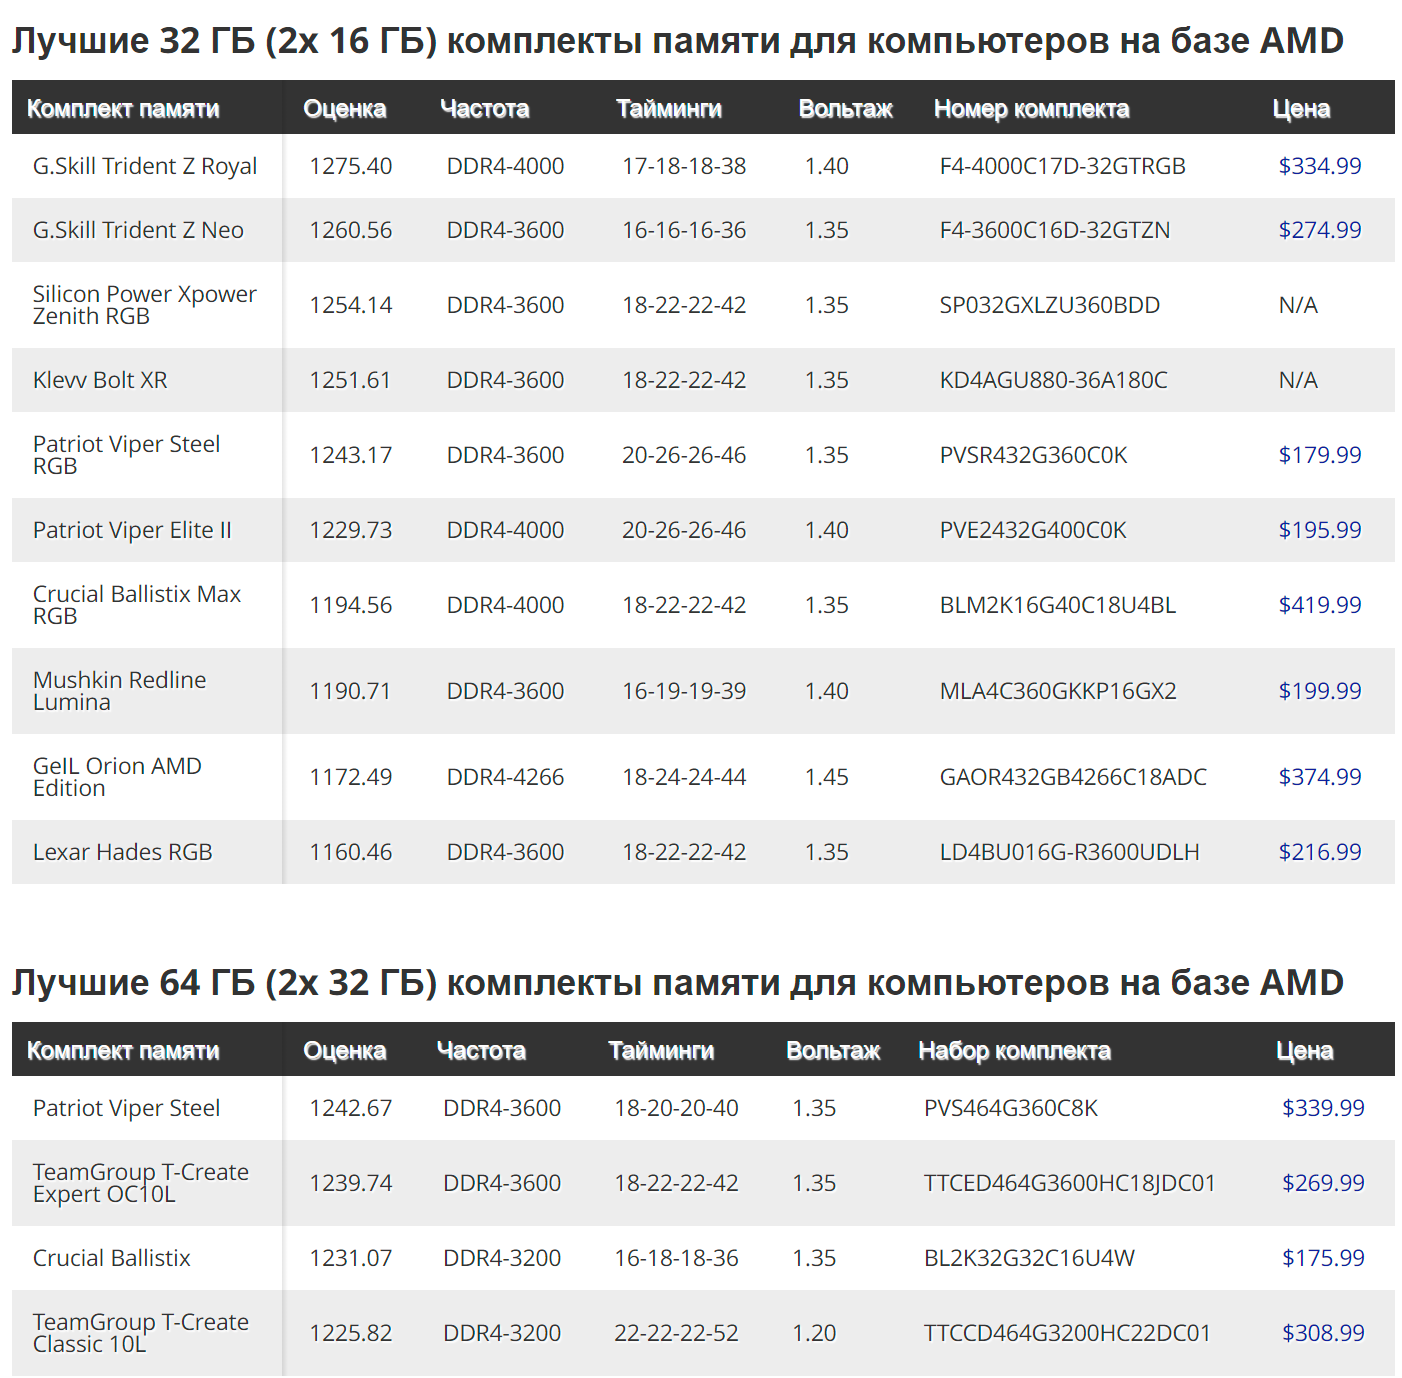Screen dimensions: 1402x1378
Task: Click the $274.99 price for G.Skill Trident Z Neo
Action: 1319,230
